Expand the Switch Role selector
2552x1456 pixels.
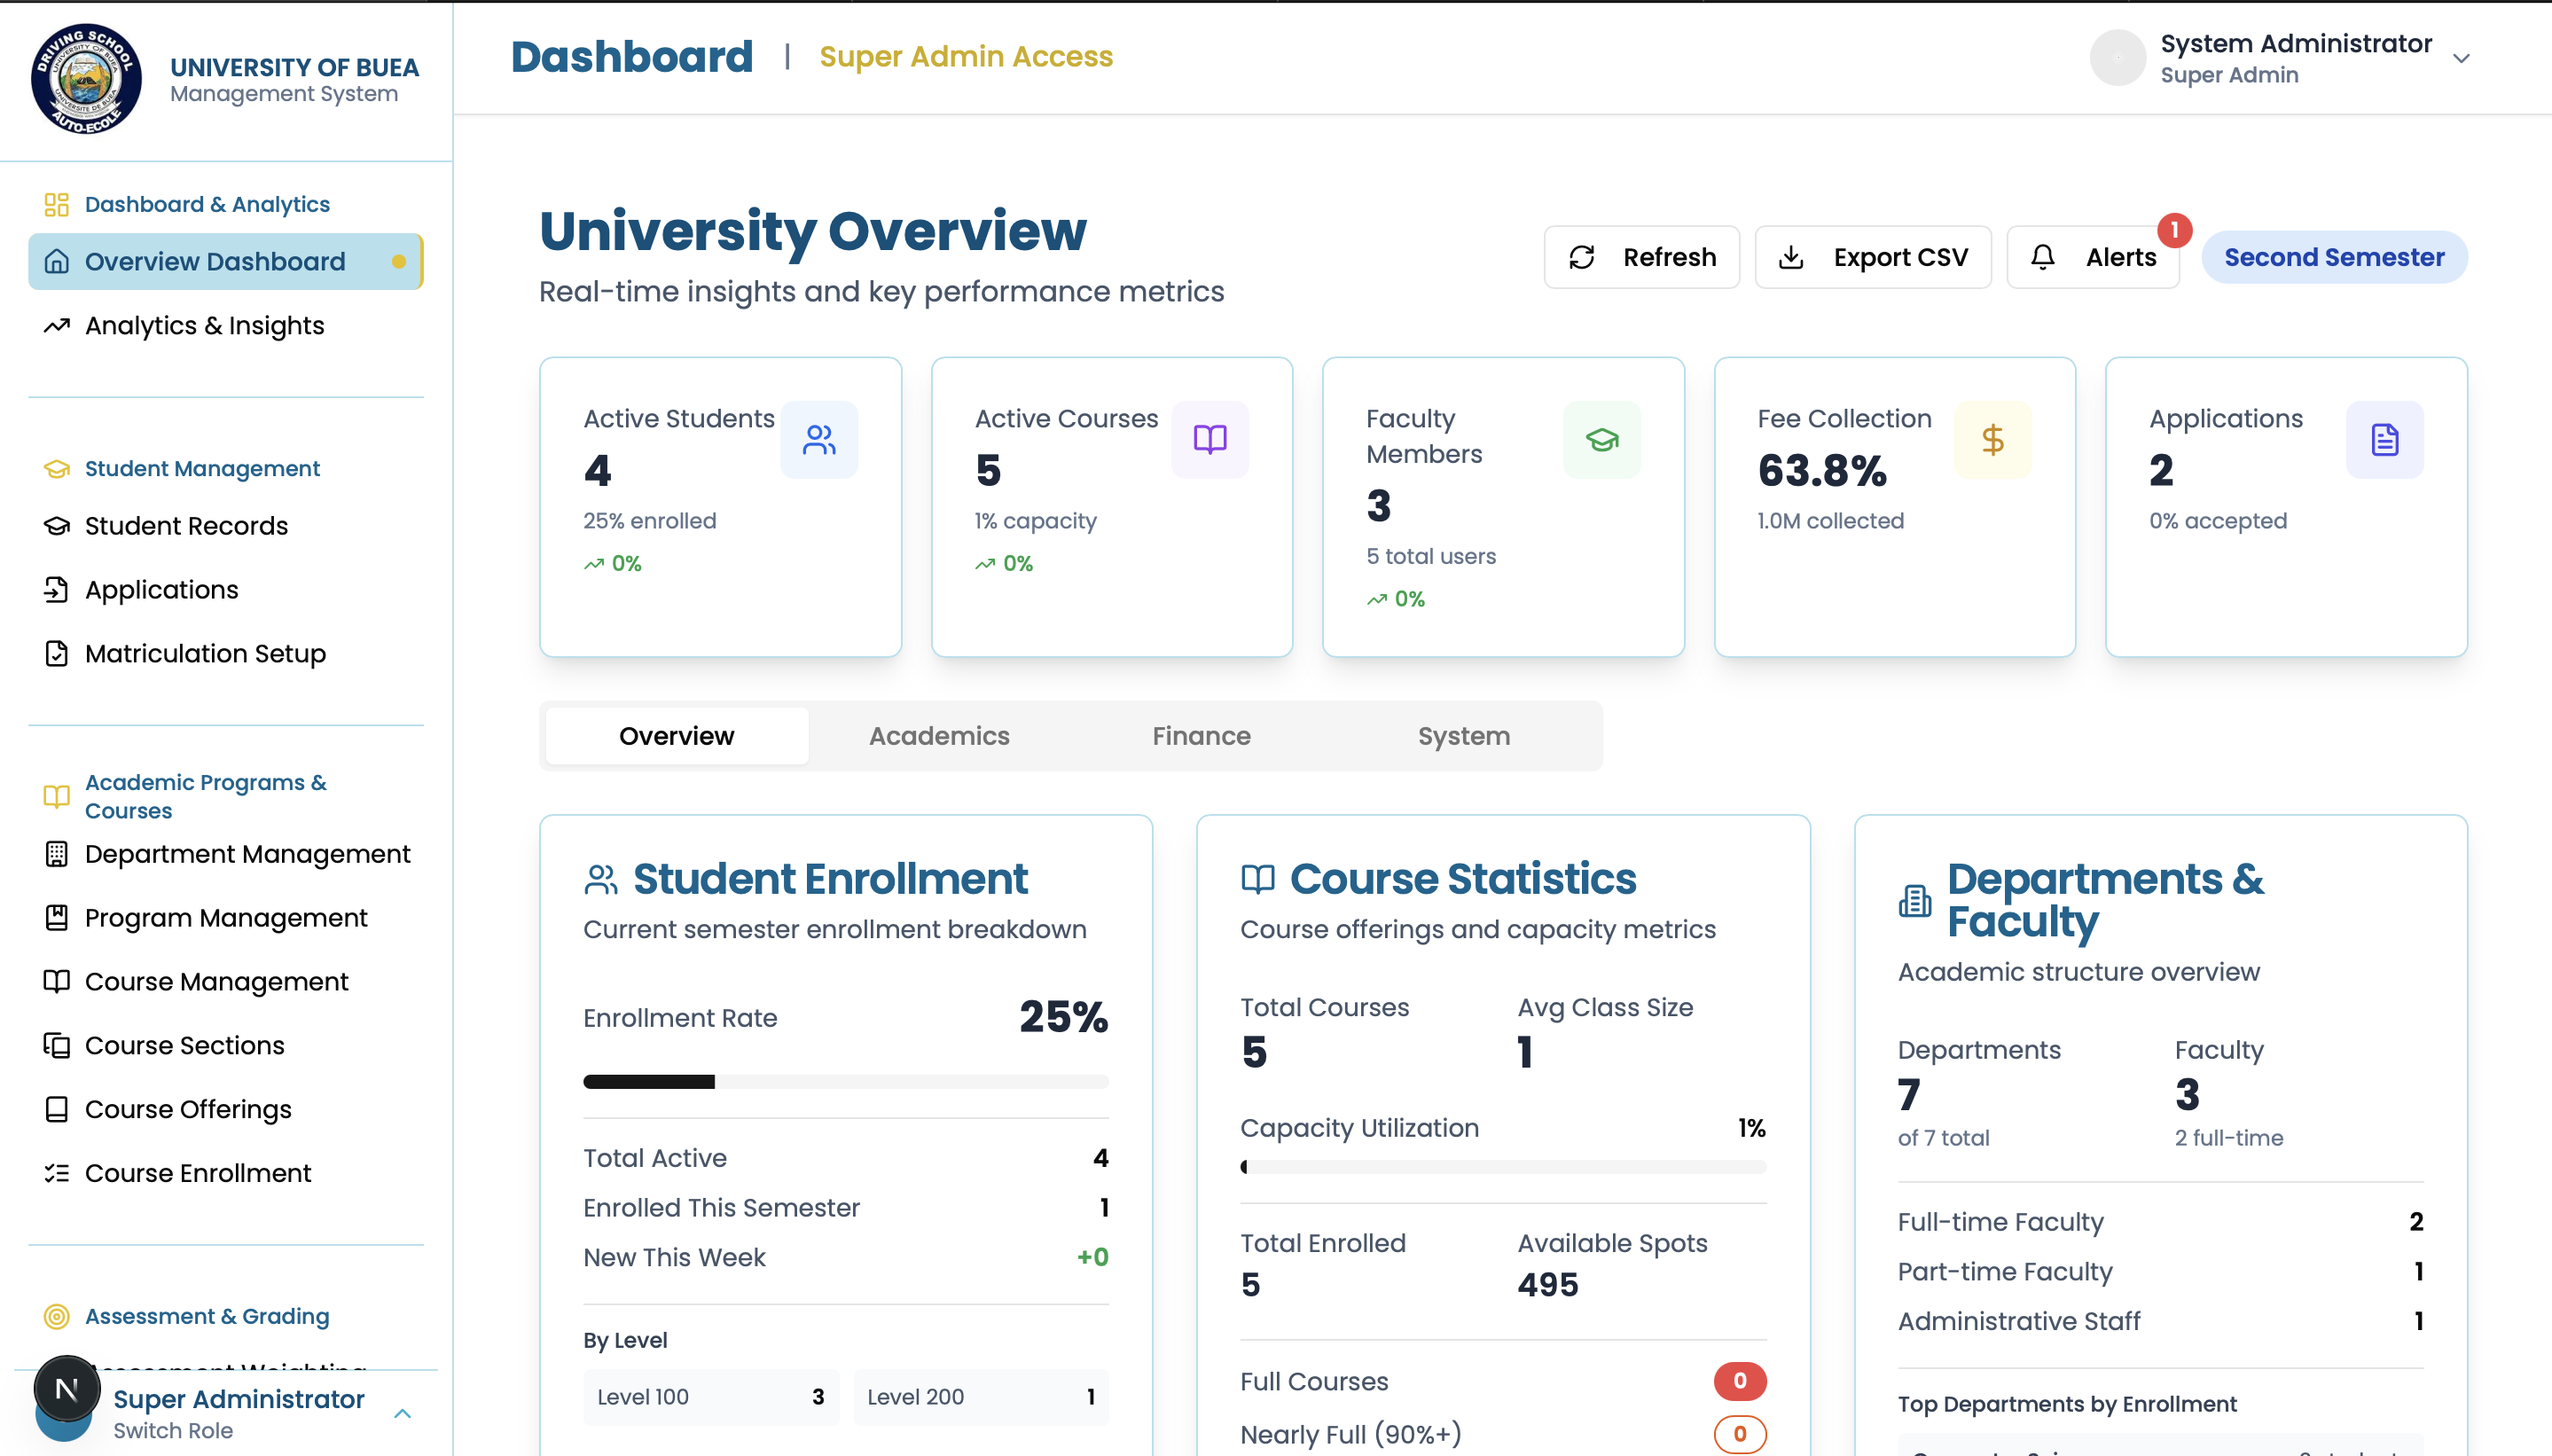pyautogui.click(x=174, y=1430)
